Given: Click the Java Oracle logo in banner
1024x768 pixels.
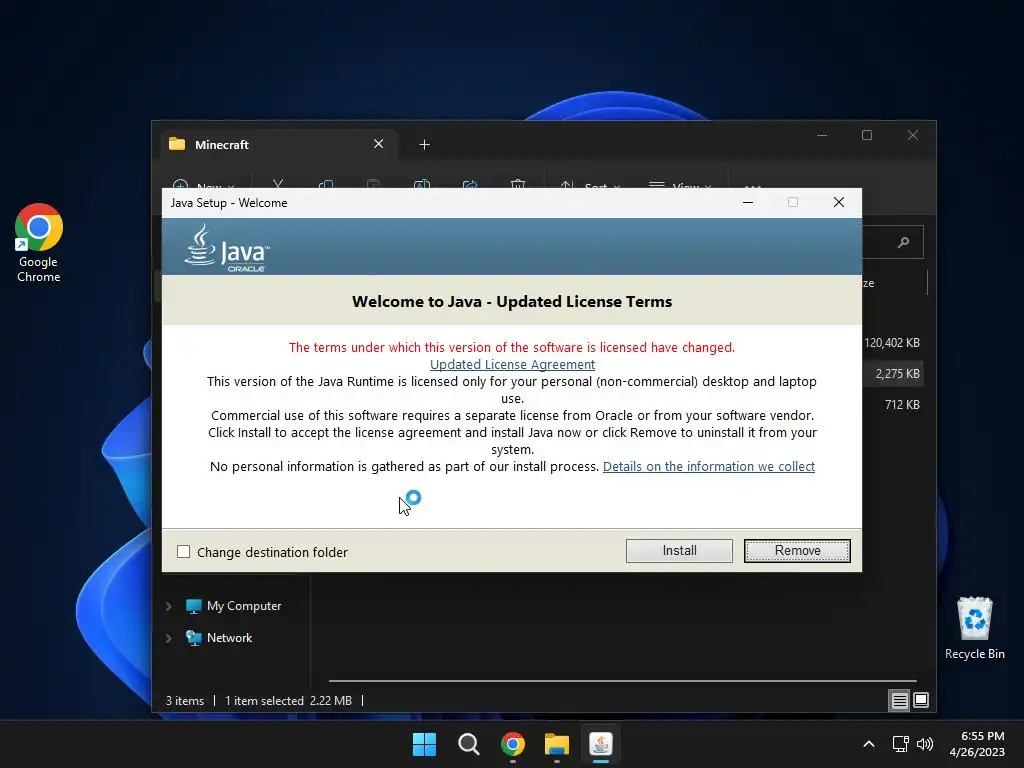Looking at the screenshot, I should pyautogui.click(x=227, y=248).
